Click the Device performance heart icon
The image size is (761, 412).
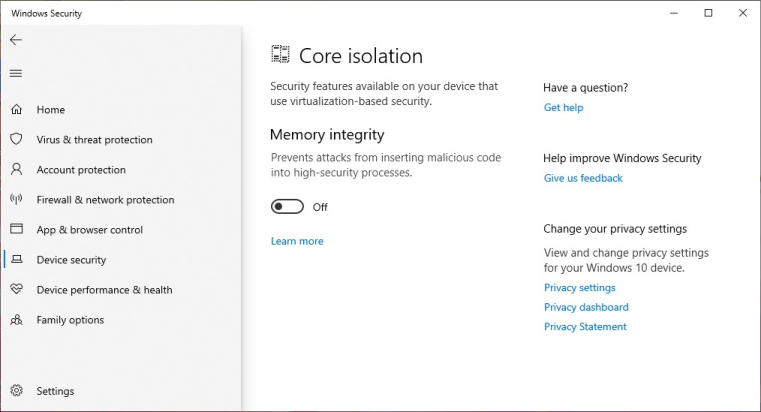pos(17,289)
